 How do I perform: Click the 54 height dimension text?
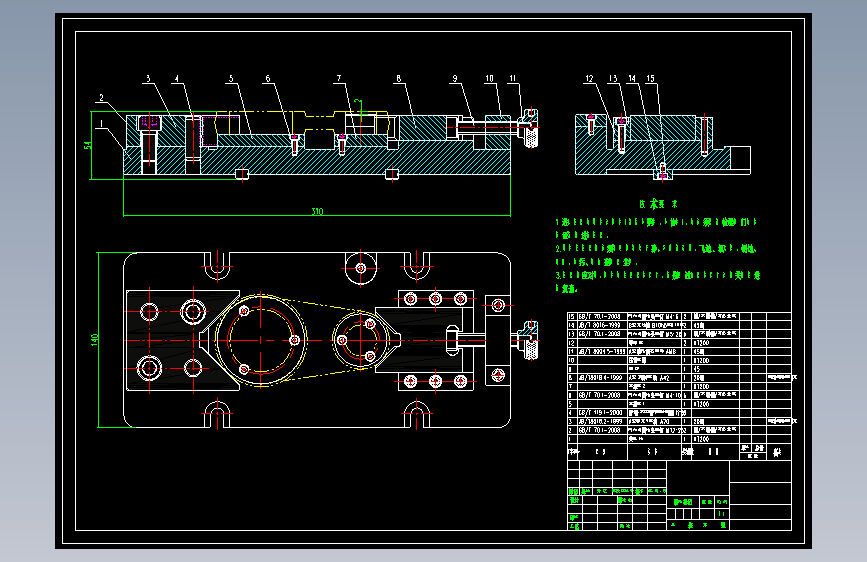pos(87,145)
